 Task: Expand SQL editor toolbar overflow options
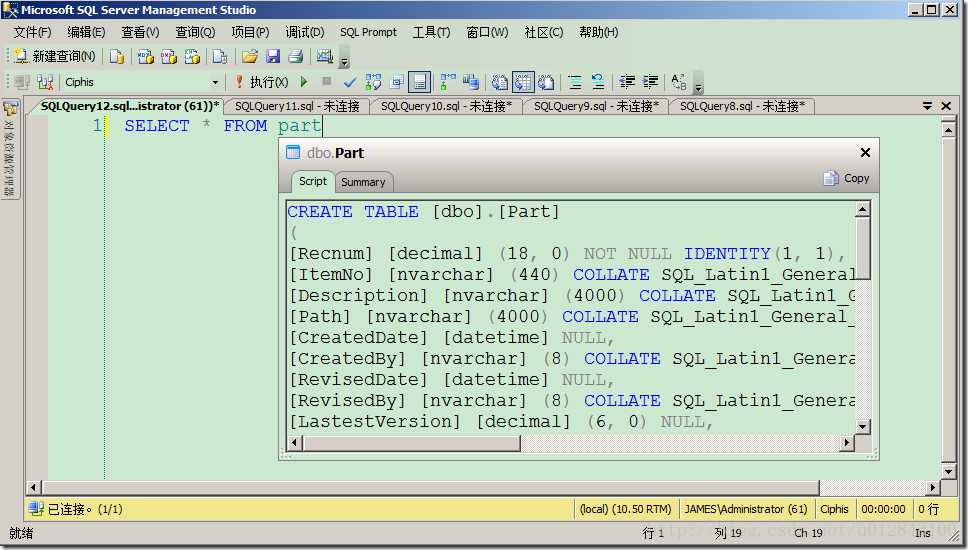click(698, 88)
